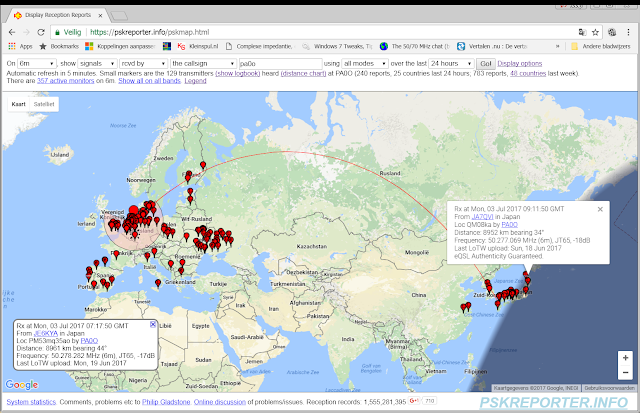Click the right marker in eastern China
Screen dimensions: 640x413
point(468,306)
